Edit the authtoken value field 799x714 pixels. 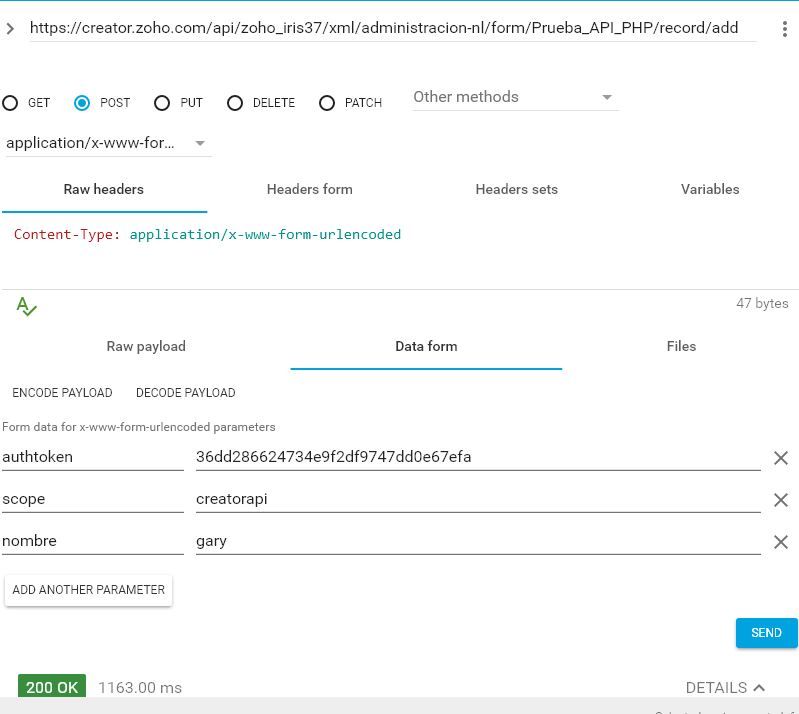[478, 457]
